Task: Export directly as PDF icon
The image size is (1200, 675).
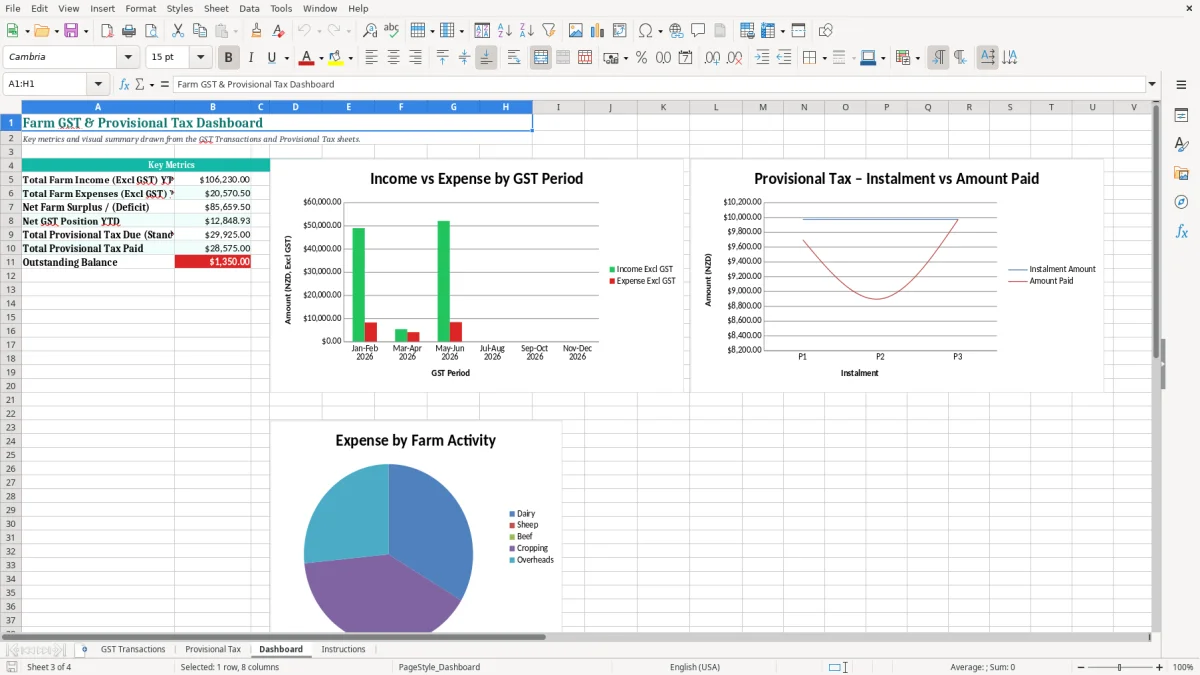Action: pos(107,31)
